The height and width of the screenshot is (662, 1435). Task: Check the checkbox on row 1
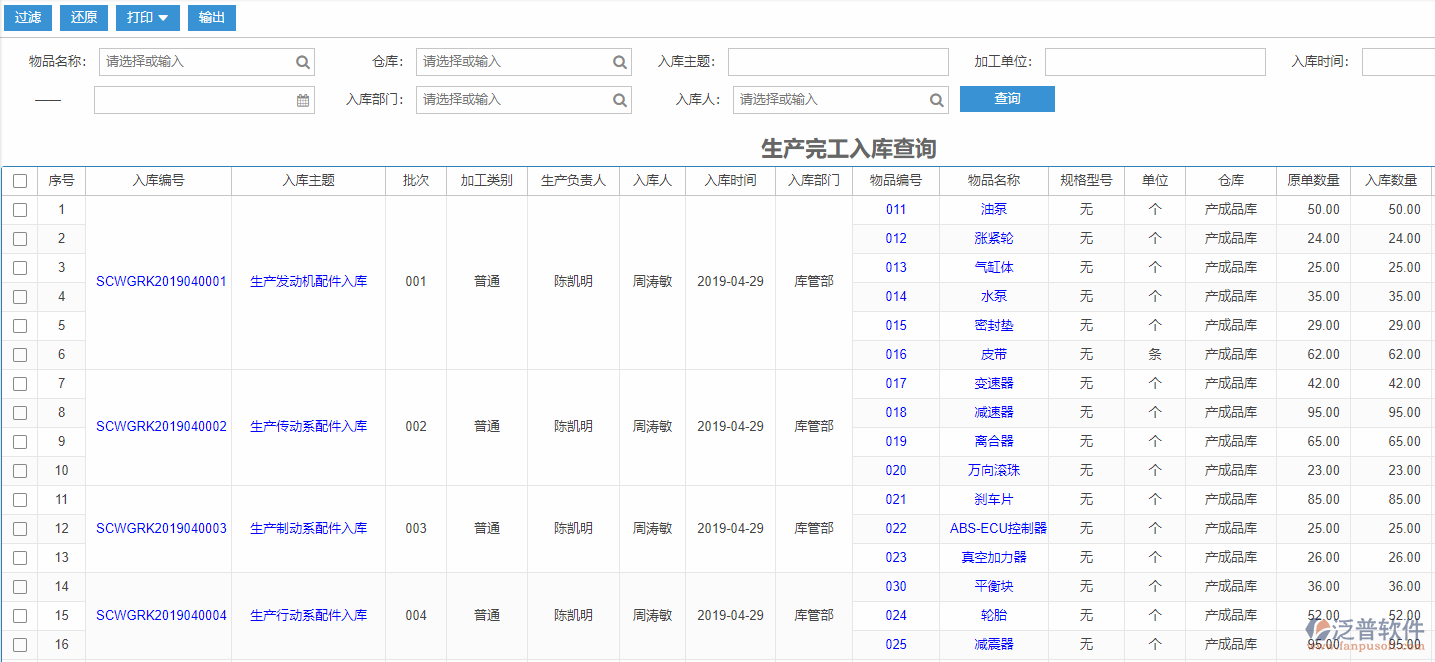click(20, 209)
